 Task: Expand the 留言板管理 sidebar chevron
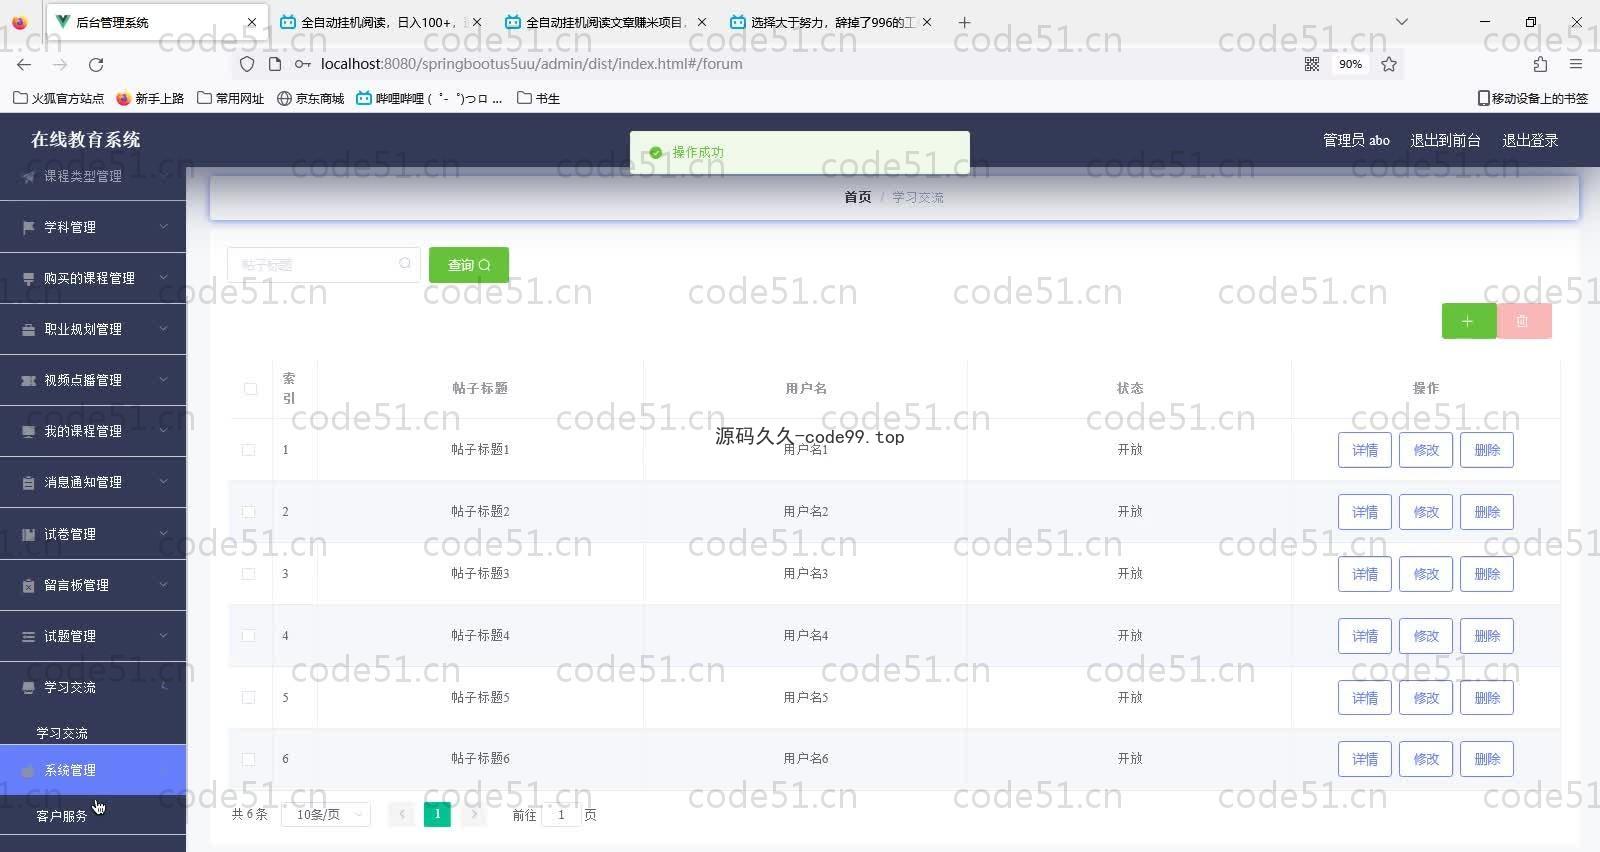click(x=163, y=585)
